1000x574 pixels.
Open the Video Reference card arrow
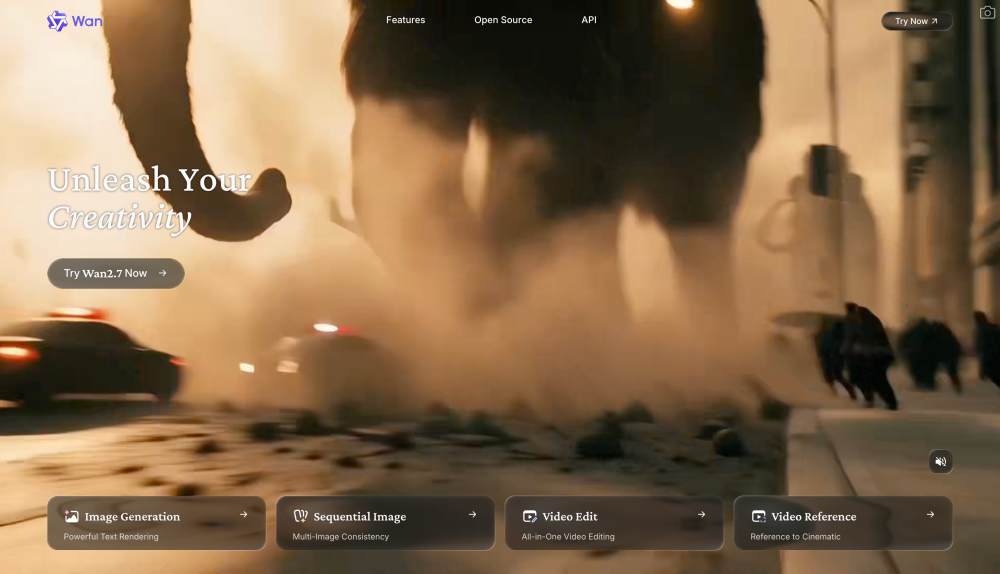(930, 514)
